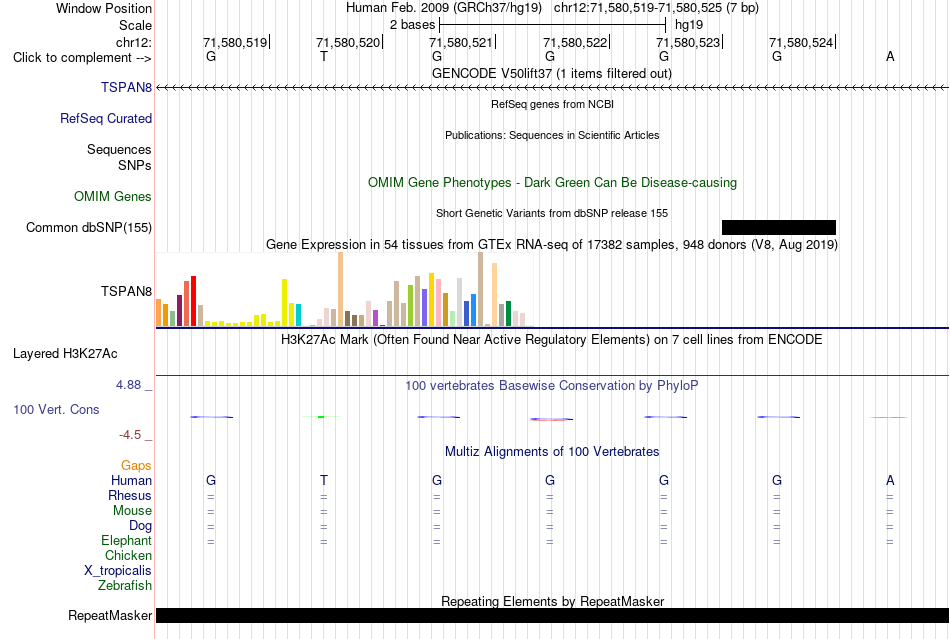Click the Gene Expression in 54 tissues title
Viewport: 950px width, 639px height.
(x=551, y=245)
